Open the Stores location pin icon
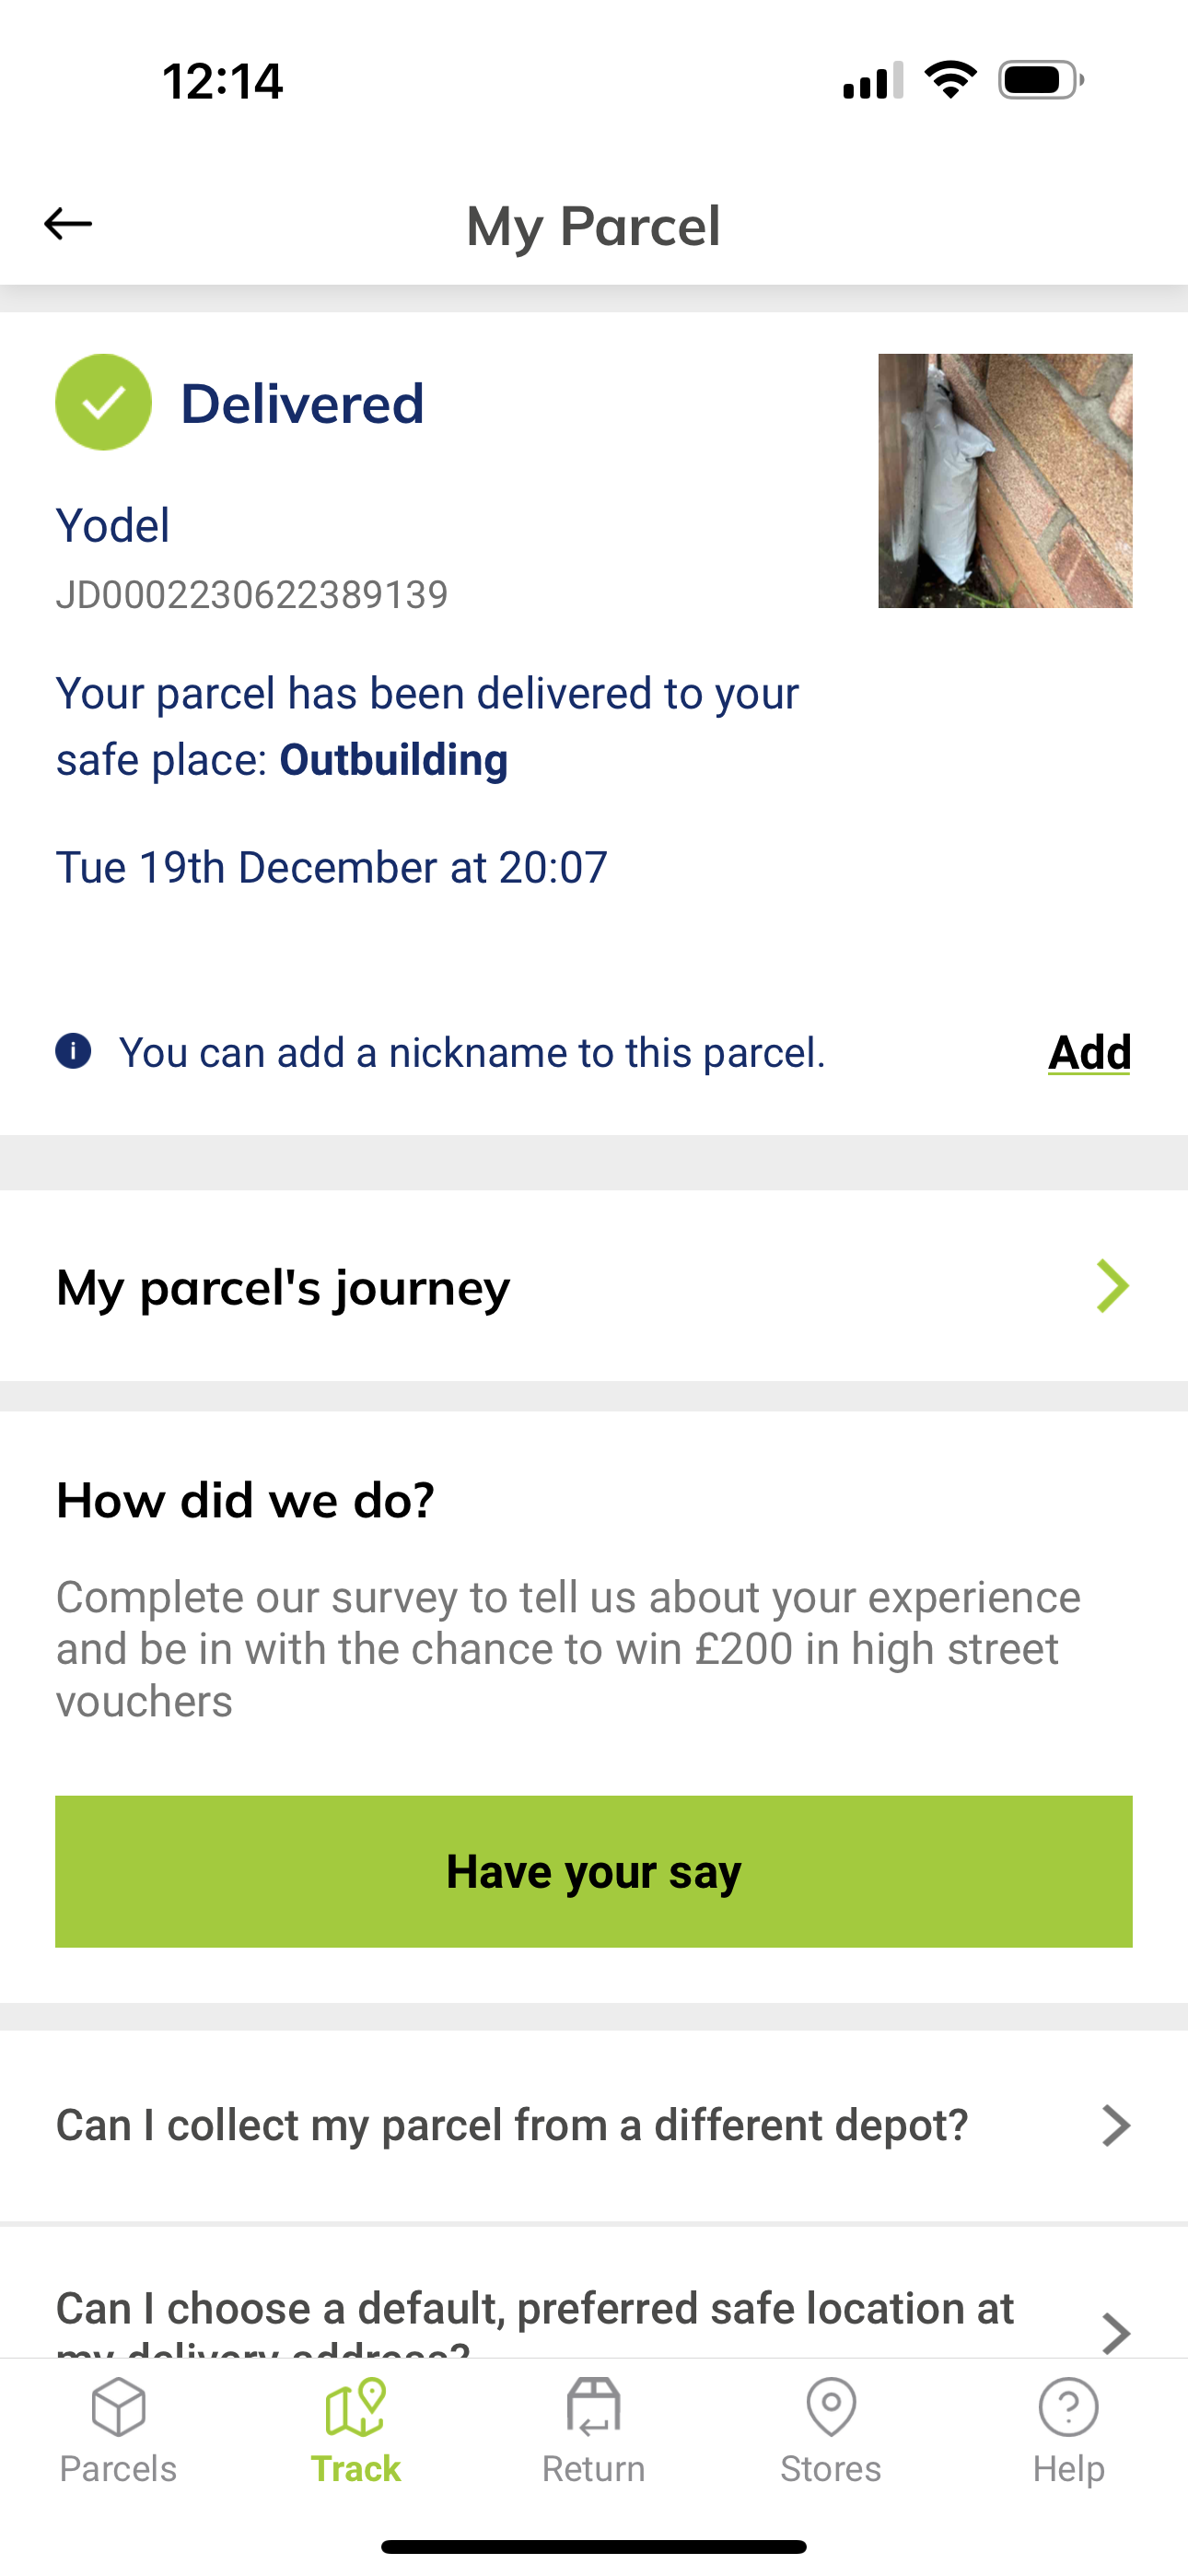This screenshot has width=1188, height=2576. [831, 2407]
